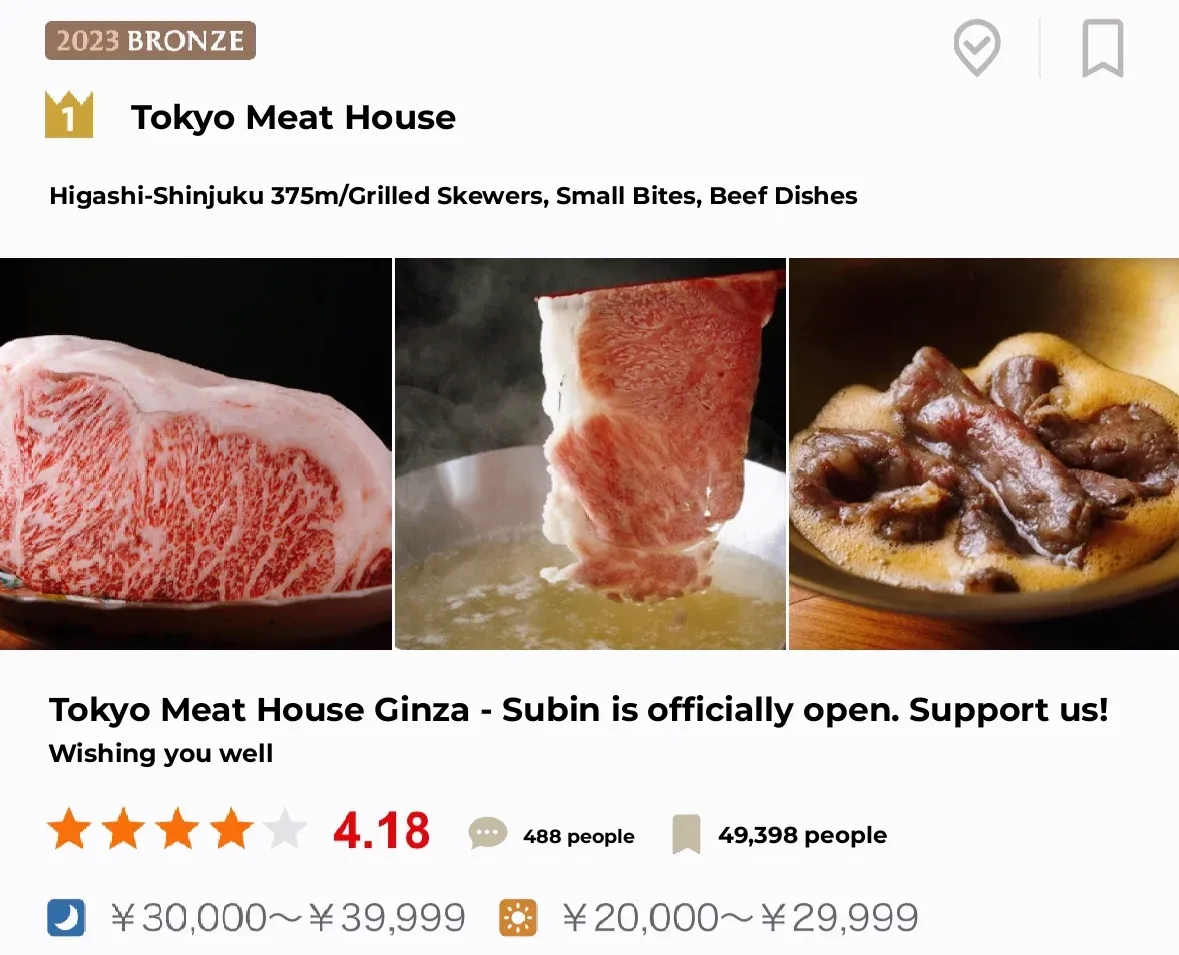The width and height of the screenshot is (1179, 955).
Task: Toggle the save bookmark for Tokyo Meat House
Action: coord(1102,48)
